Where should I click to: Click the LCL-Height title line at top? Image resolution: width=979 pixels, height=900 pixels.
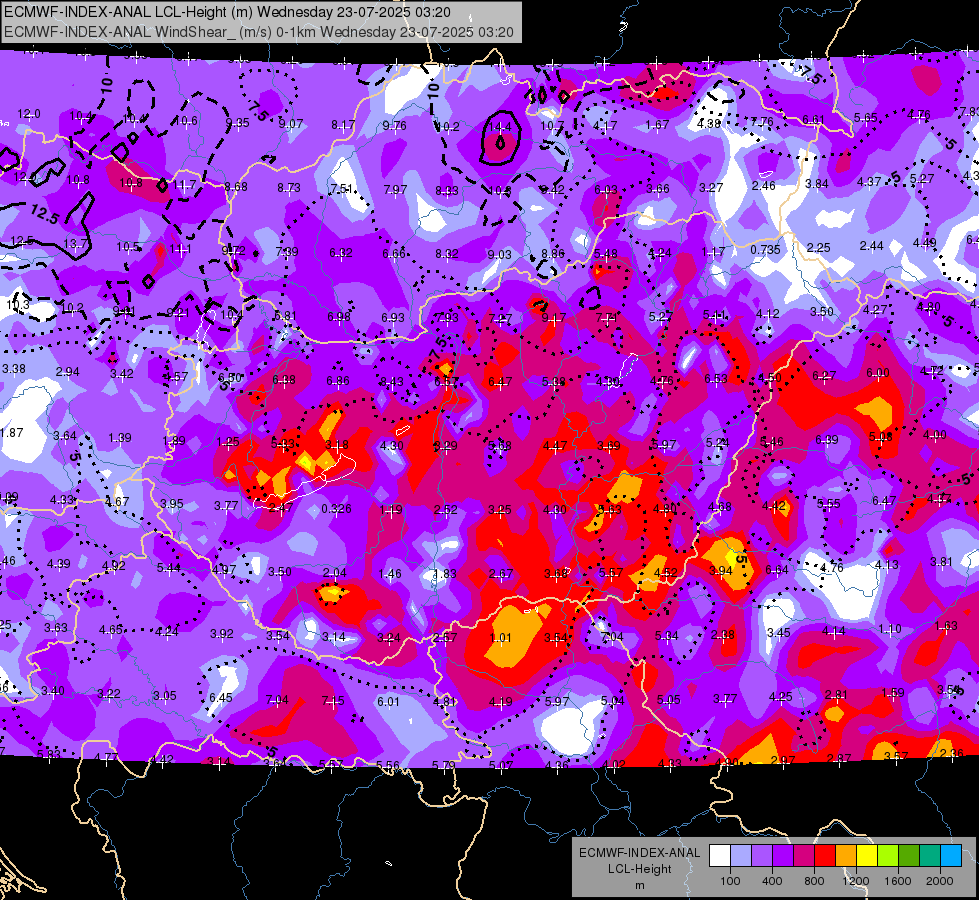tap(227, 12)
